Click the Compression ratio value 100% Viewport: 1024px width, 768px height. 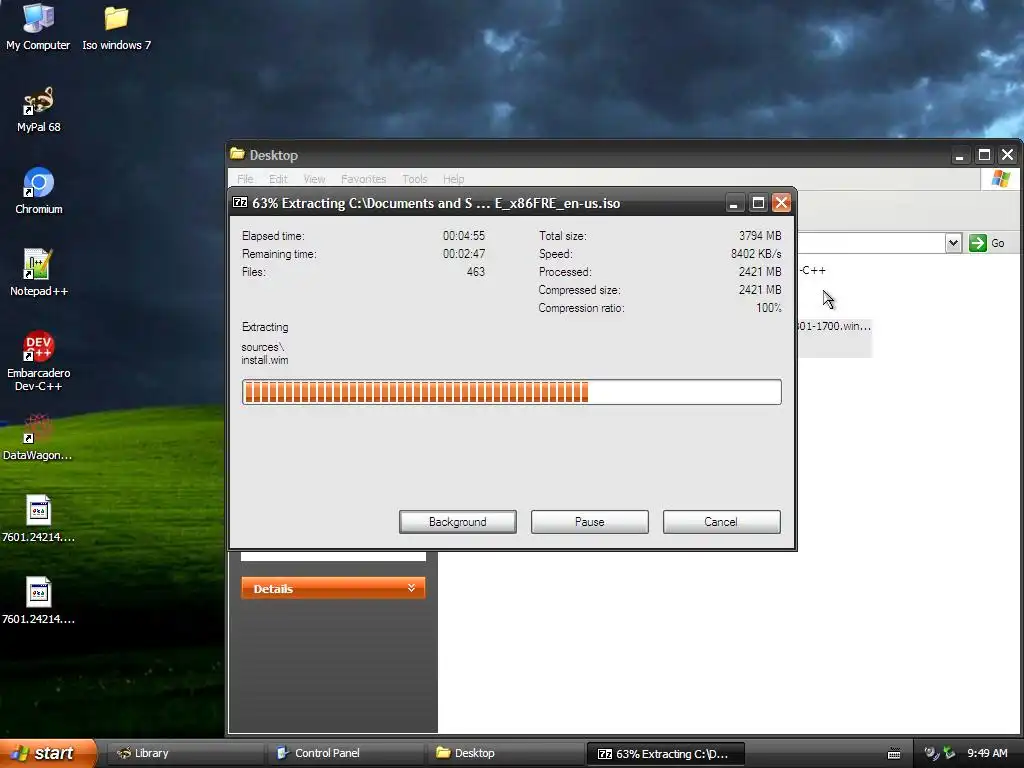coord(769,308)
